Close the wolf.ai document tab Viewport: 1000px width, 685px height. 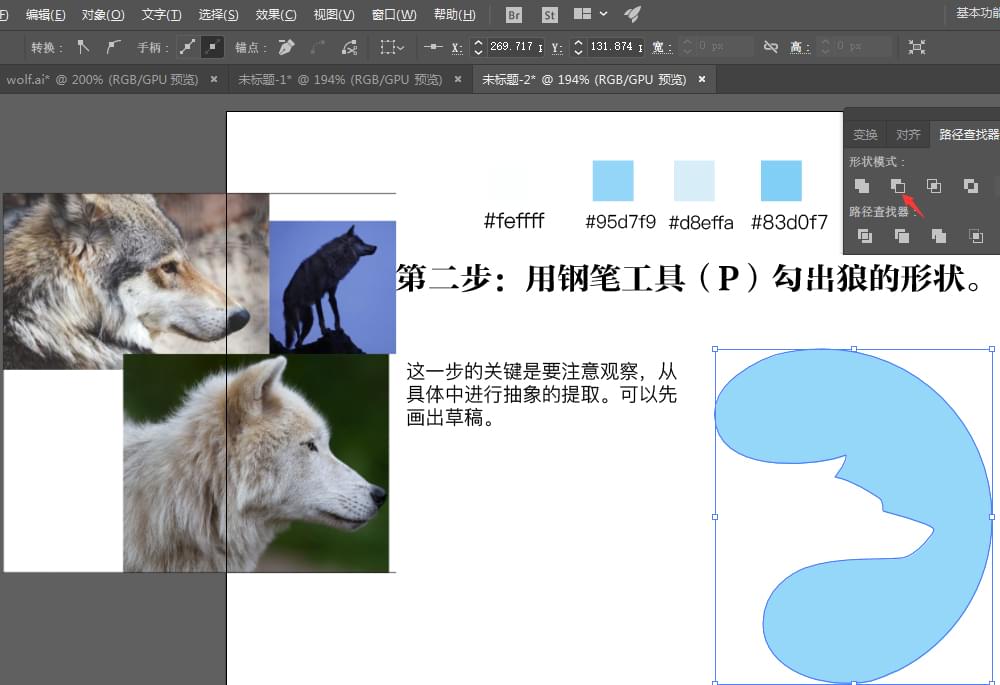coord(214,80)
